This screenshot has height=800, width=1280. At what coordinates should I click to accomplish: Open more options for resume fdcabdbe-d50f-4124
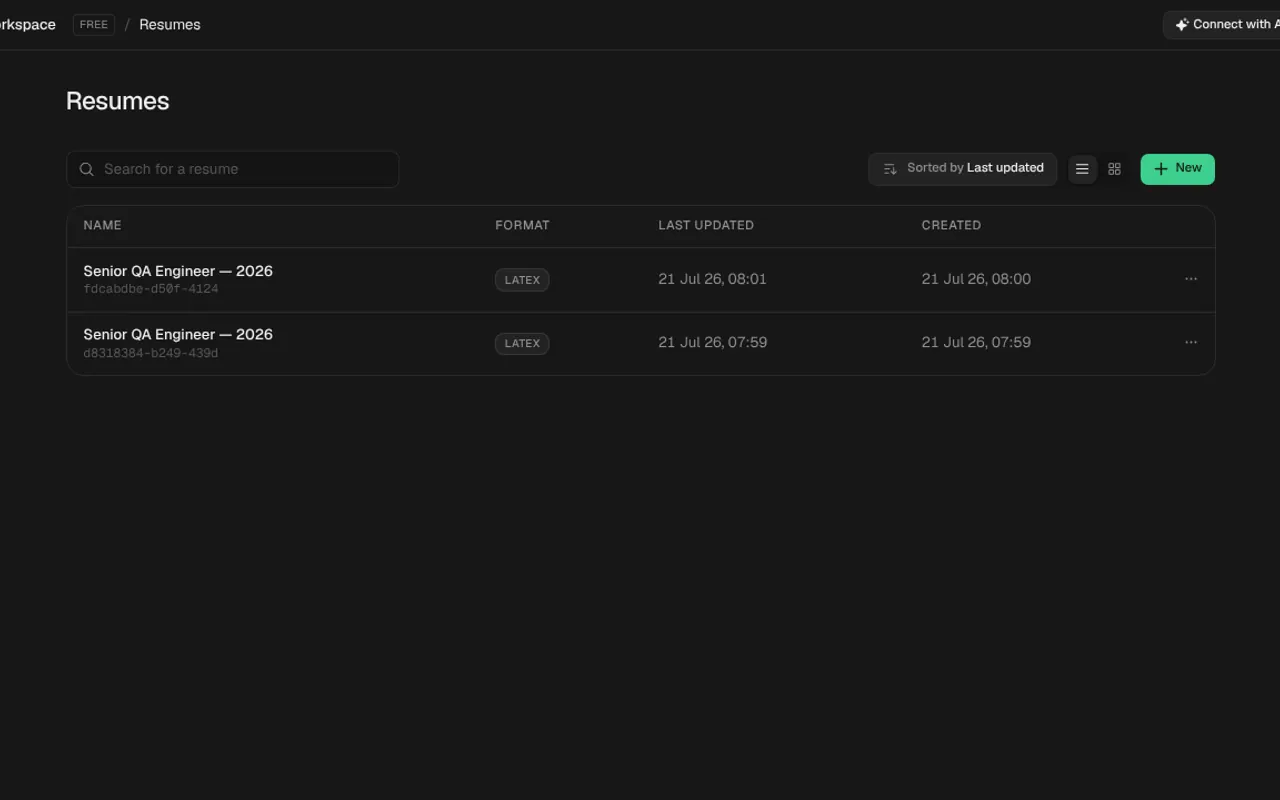1191,279
